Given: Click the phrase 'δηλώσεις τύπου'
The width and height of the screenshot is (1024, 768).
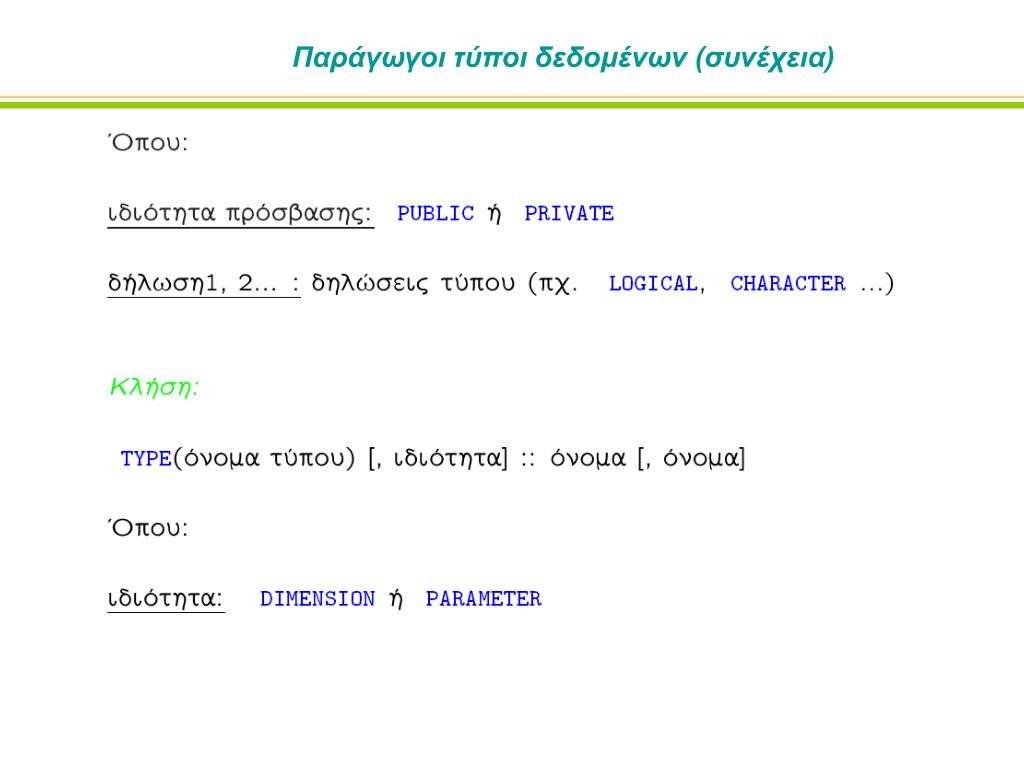Looking at the screenshot, I should [x=413, y=284].
